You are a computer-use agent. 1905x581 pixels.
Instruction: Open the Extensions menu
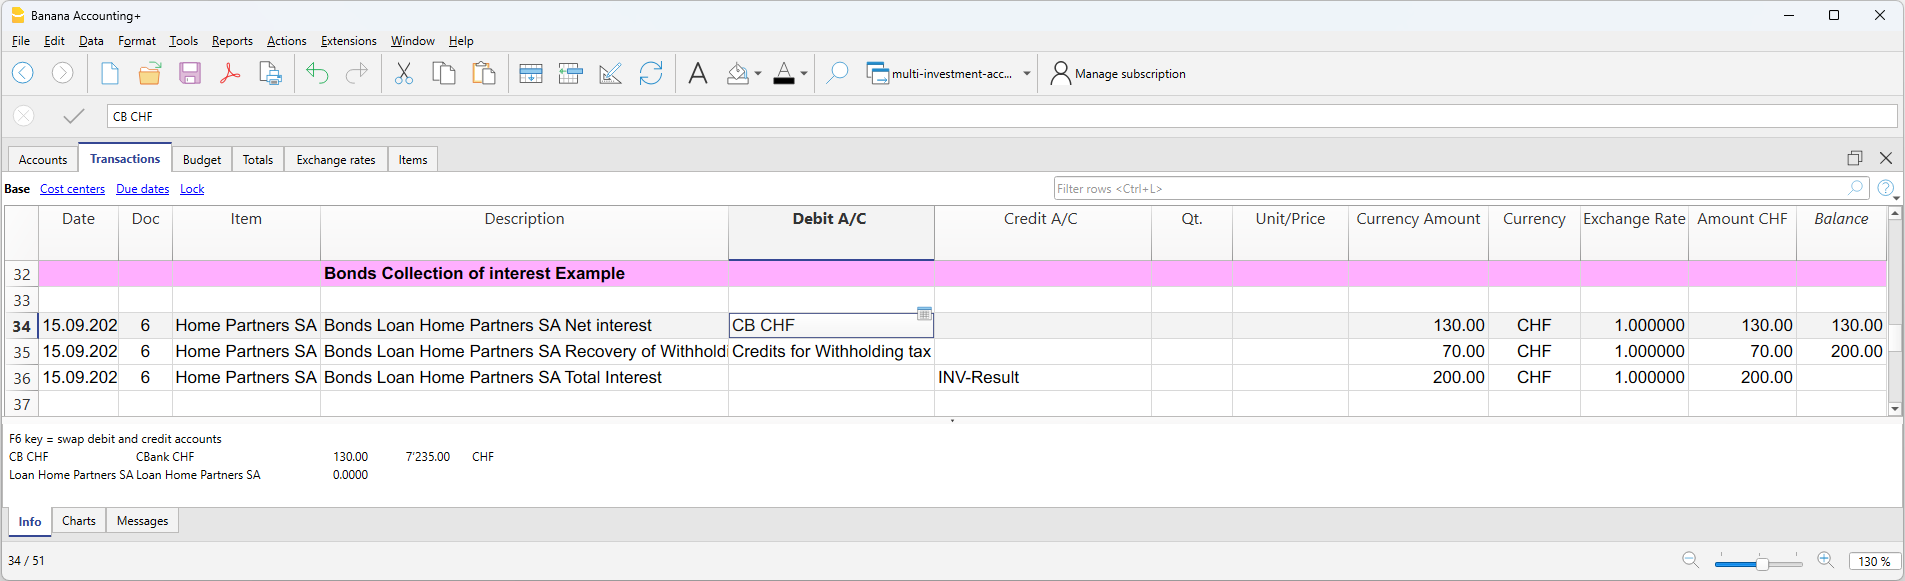(348, 41)
